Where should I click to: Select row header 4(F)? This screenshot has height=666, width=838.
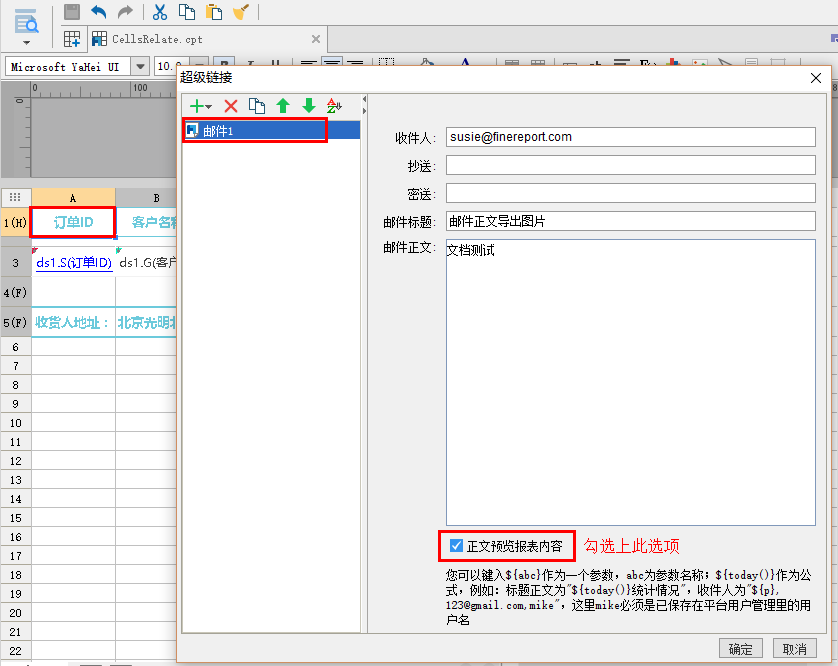coord(15,292)
